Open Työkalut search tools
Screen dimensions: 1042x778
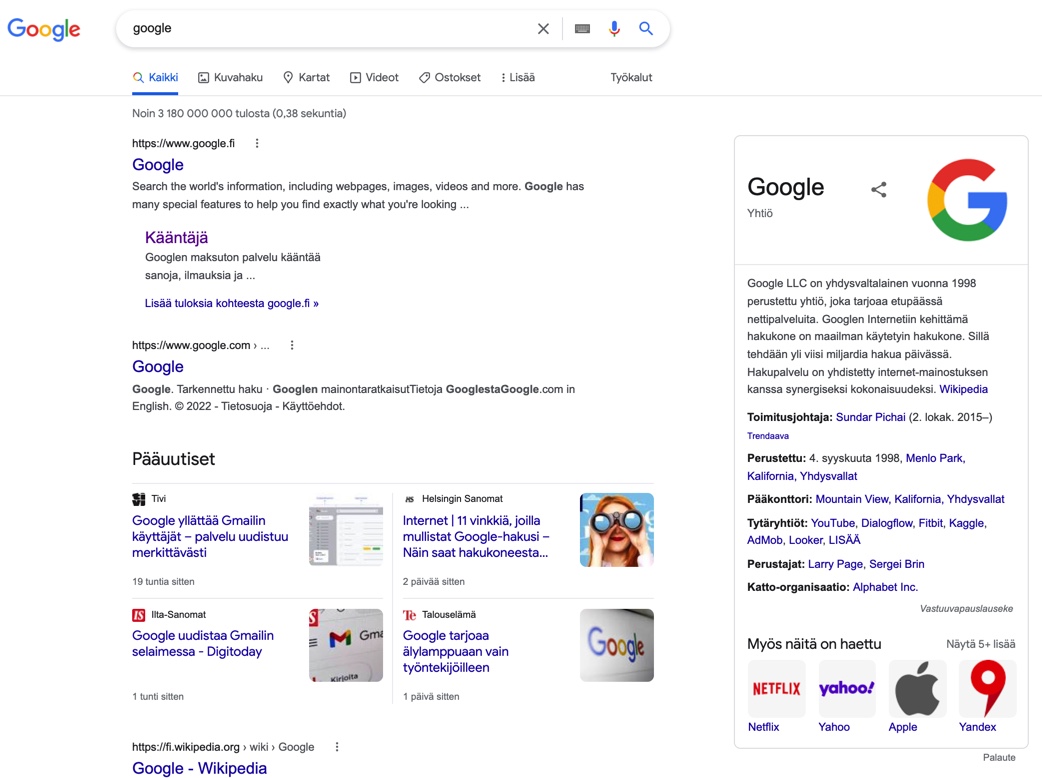pyautogui.click(x=631, y=77)
